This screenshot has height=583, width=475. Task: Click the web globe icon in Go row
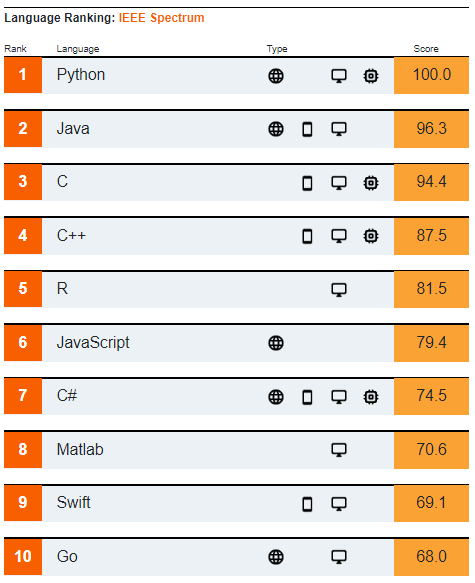276,557
